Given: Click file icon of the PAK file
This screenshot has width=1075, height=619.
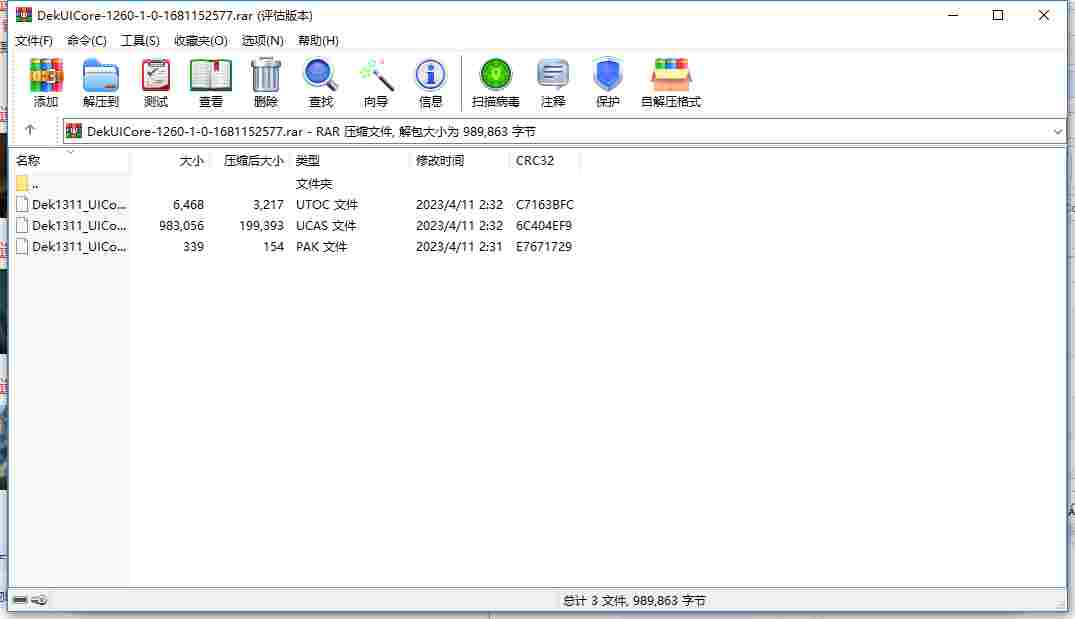Looking at the screenshot, I should (22, 246).
